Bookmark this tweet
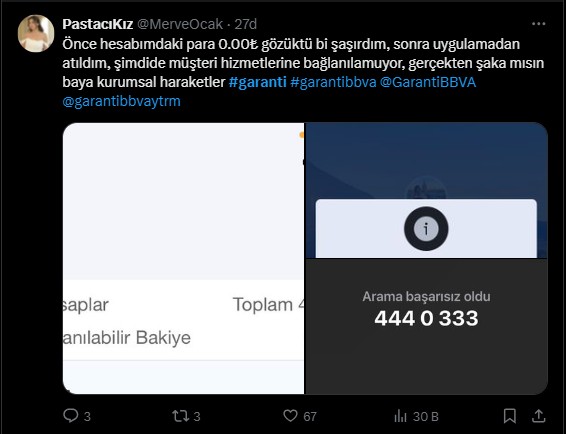566x434 pixels. (x=510, y=416)
